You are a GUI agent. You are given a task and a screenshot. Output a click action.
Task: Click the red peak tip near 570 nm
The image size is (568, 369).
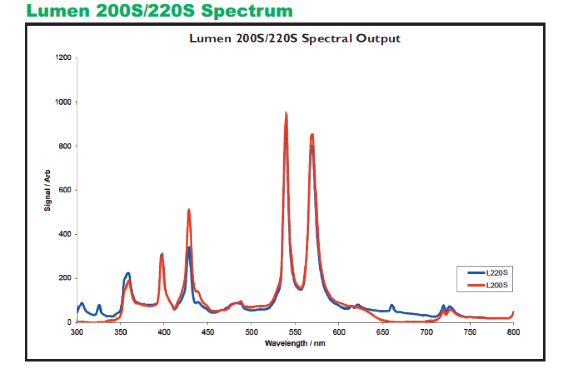312,136
